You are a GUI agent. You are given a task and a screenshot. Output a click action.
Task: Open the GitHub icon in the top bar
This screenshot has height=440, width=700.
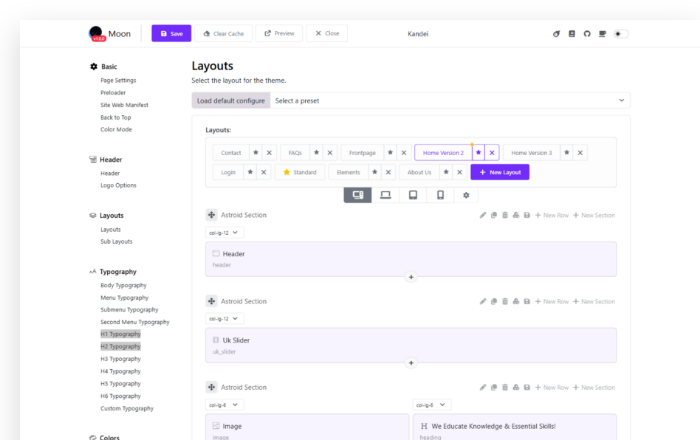(587, 33)
